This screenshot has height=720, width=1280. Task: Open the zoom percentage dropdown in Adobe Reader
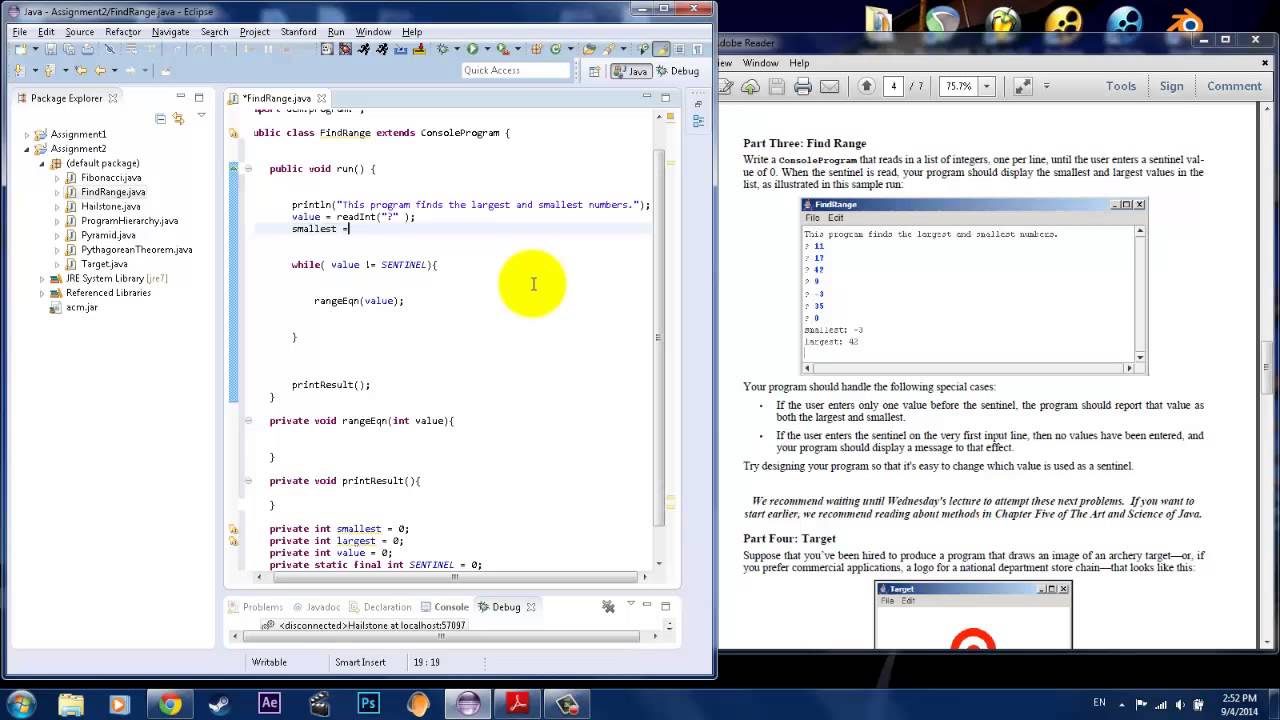tap(987, 87)
